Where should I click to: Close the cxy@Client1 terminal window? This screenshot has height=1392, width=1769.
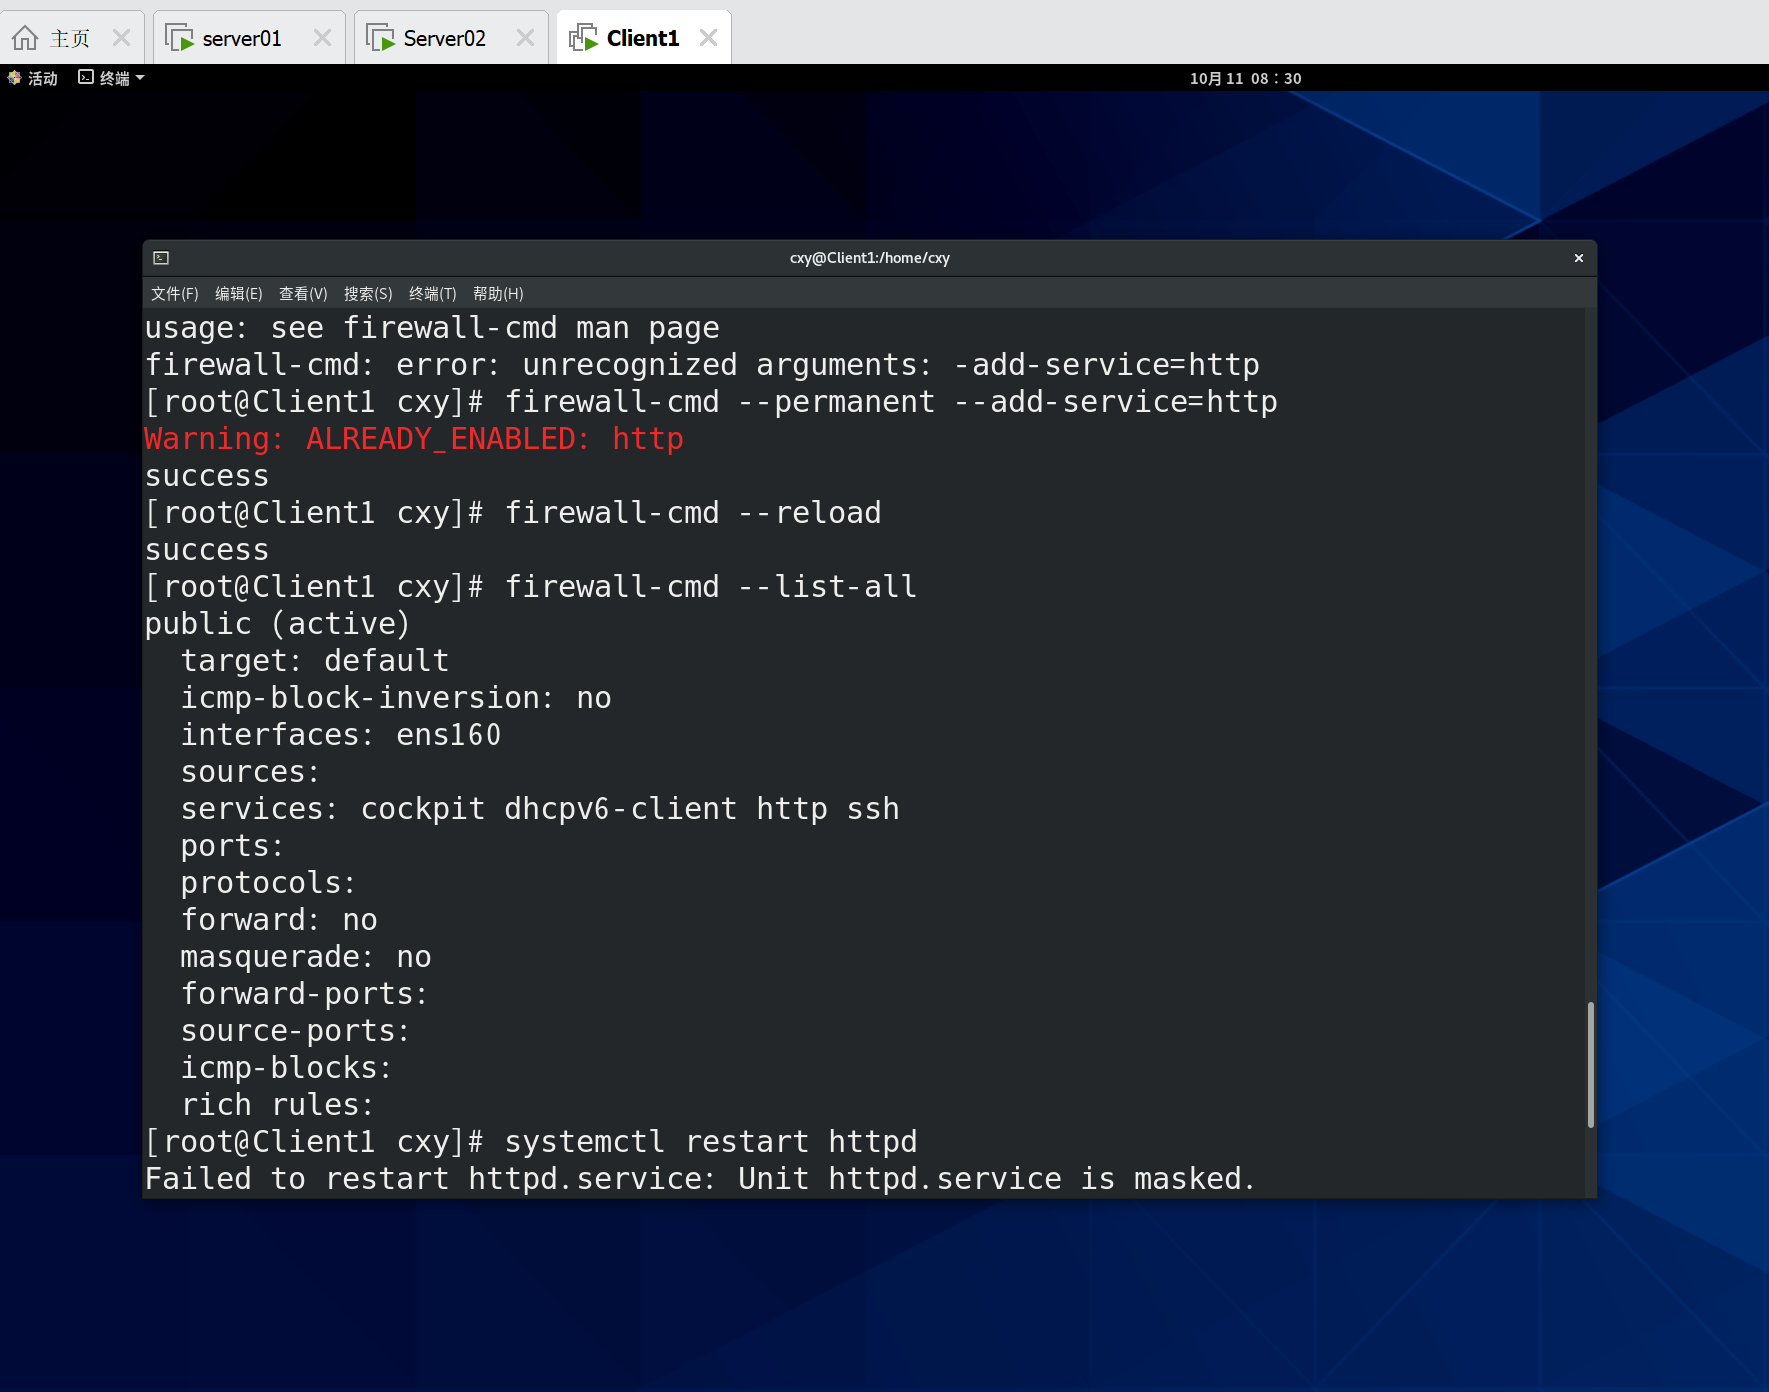[x=1579, y=258]
